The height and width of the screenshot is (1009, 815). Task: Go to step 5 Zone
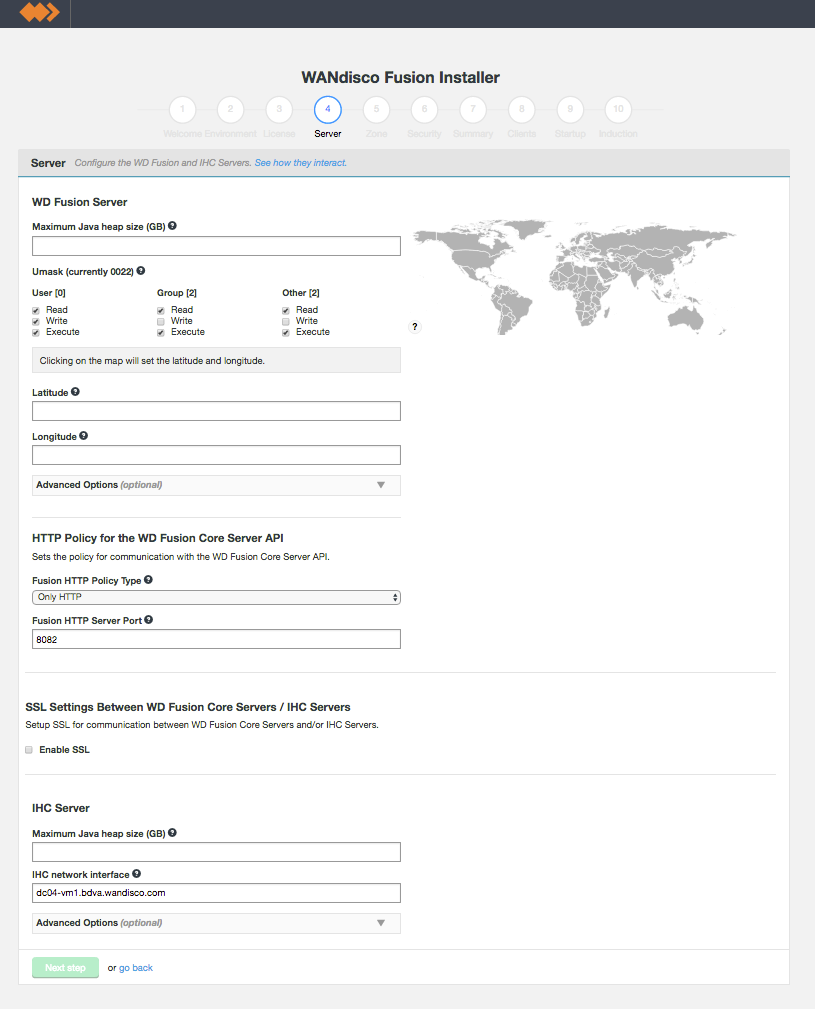(376, 109)
